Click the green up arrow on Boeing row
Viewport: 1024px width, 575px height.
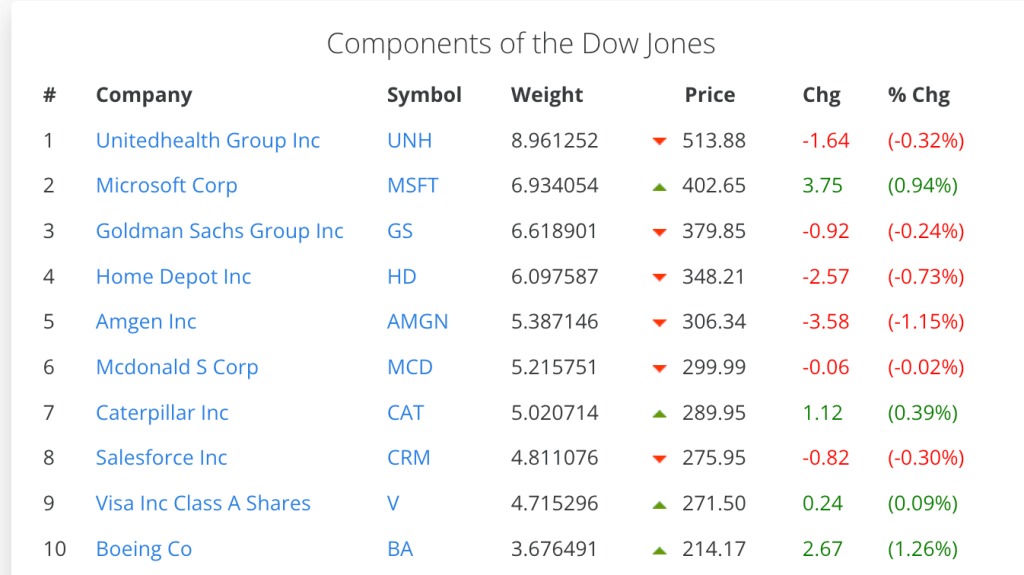pos(659,549)
